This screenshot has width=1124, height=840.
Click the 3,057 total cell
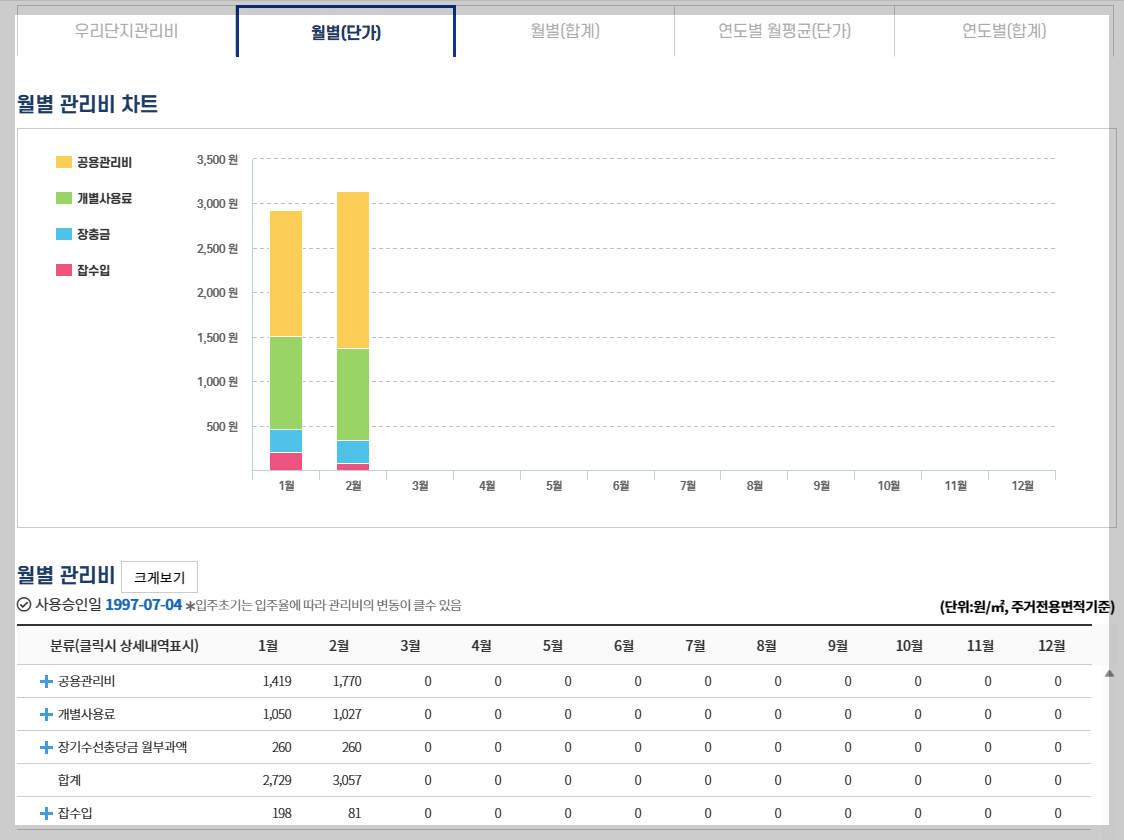pyautogui.click(x=347, y=781)
